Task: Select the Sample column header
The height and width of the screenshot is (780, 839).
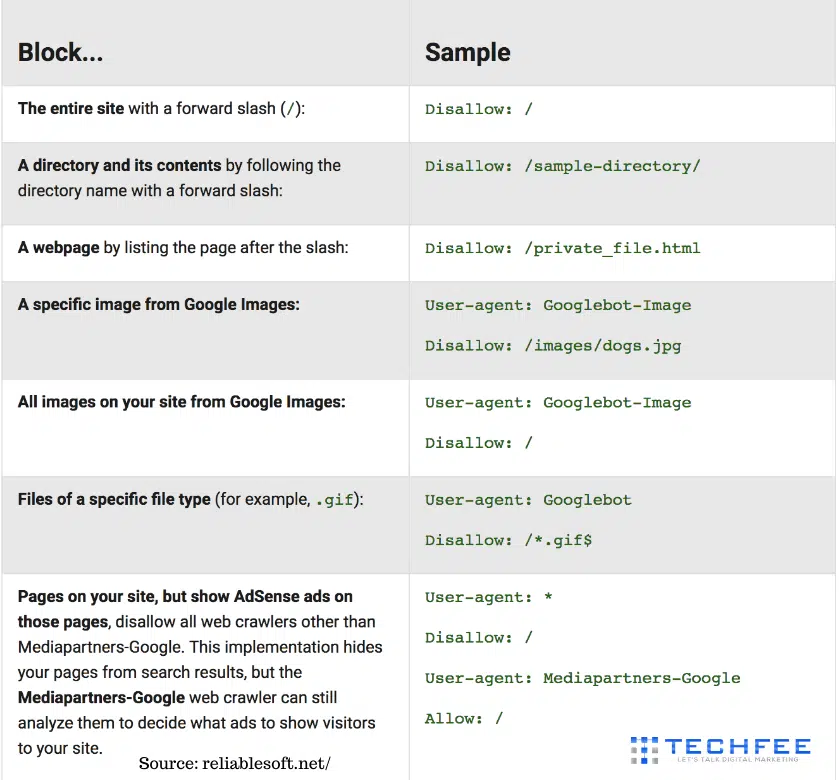Action: pyautogui.click(x=468, y=52)
